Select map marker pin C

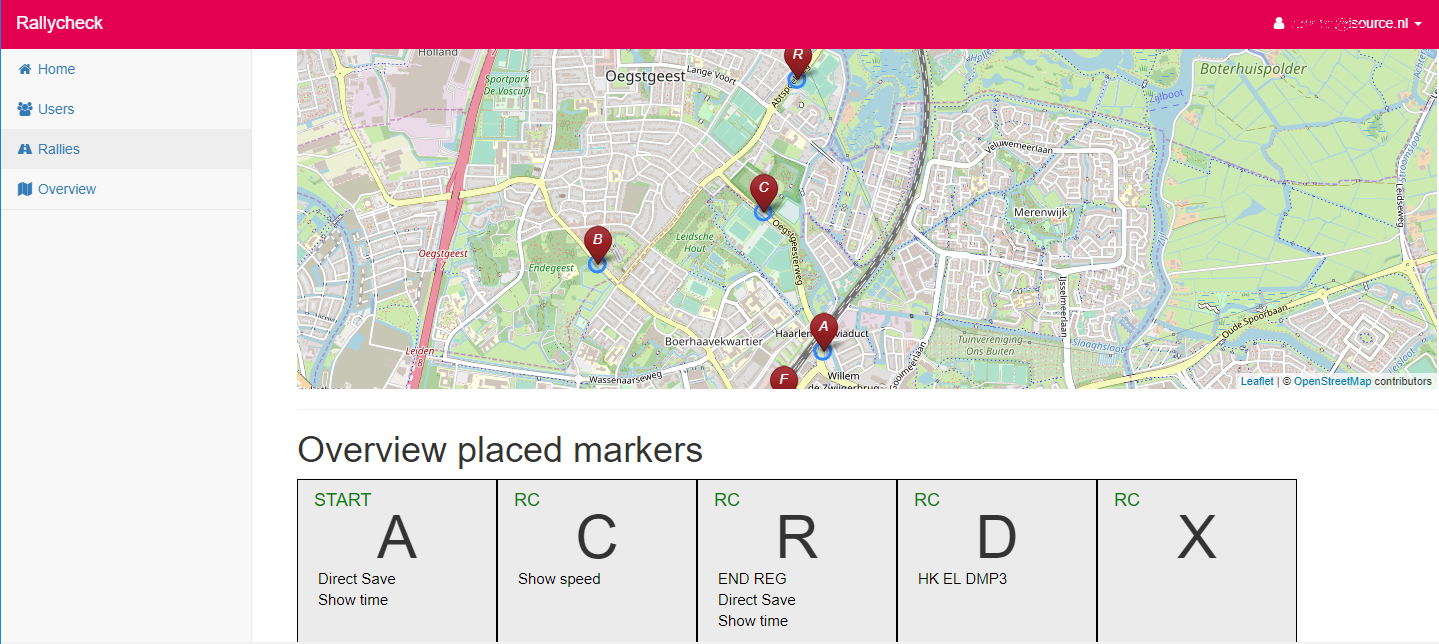pos(763,190)
